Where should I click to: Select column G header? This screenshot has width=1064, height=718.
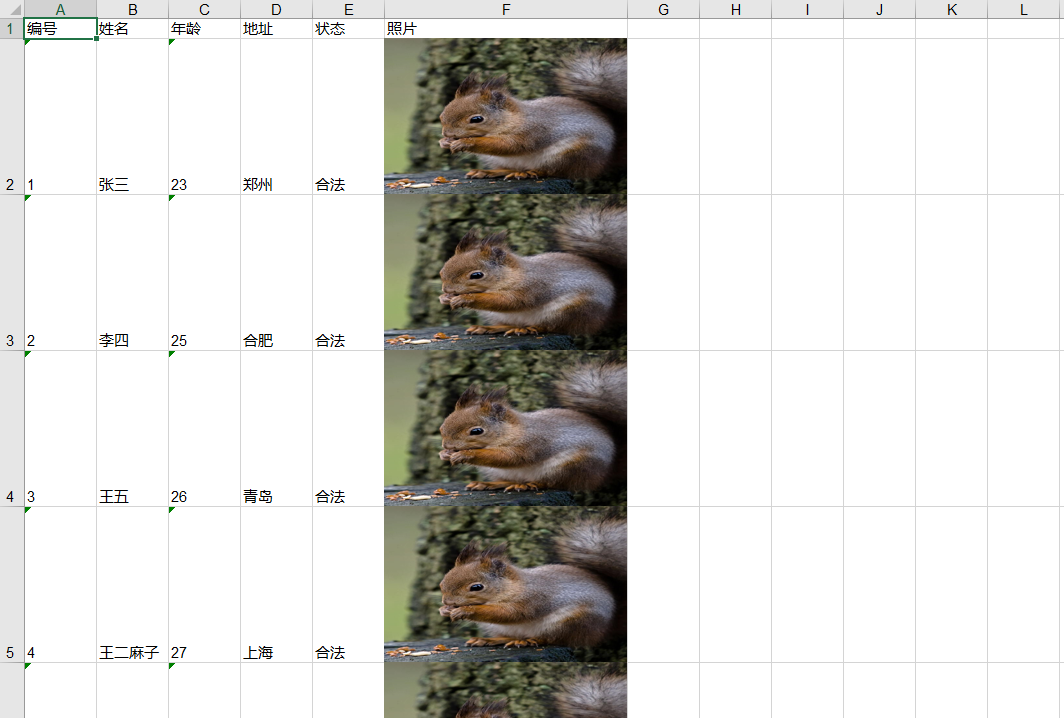663,9
